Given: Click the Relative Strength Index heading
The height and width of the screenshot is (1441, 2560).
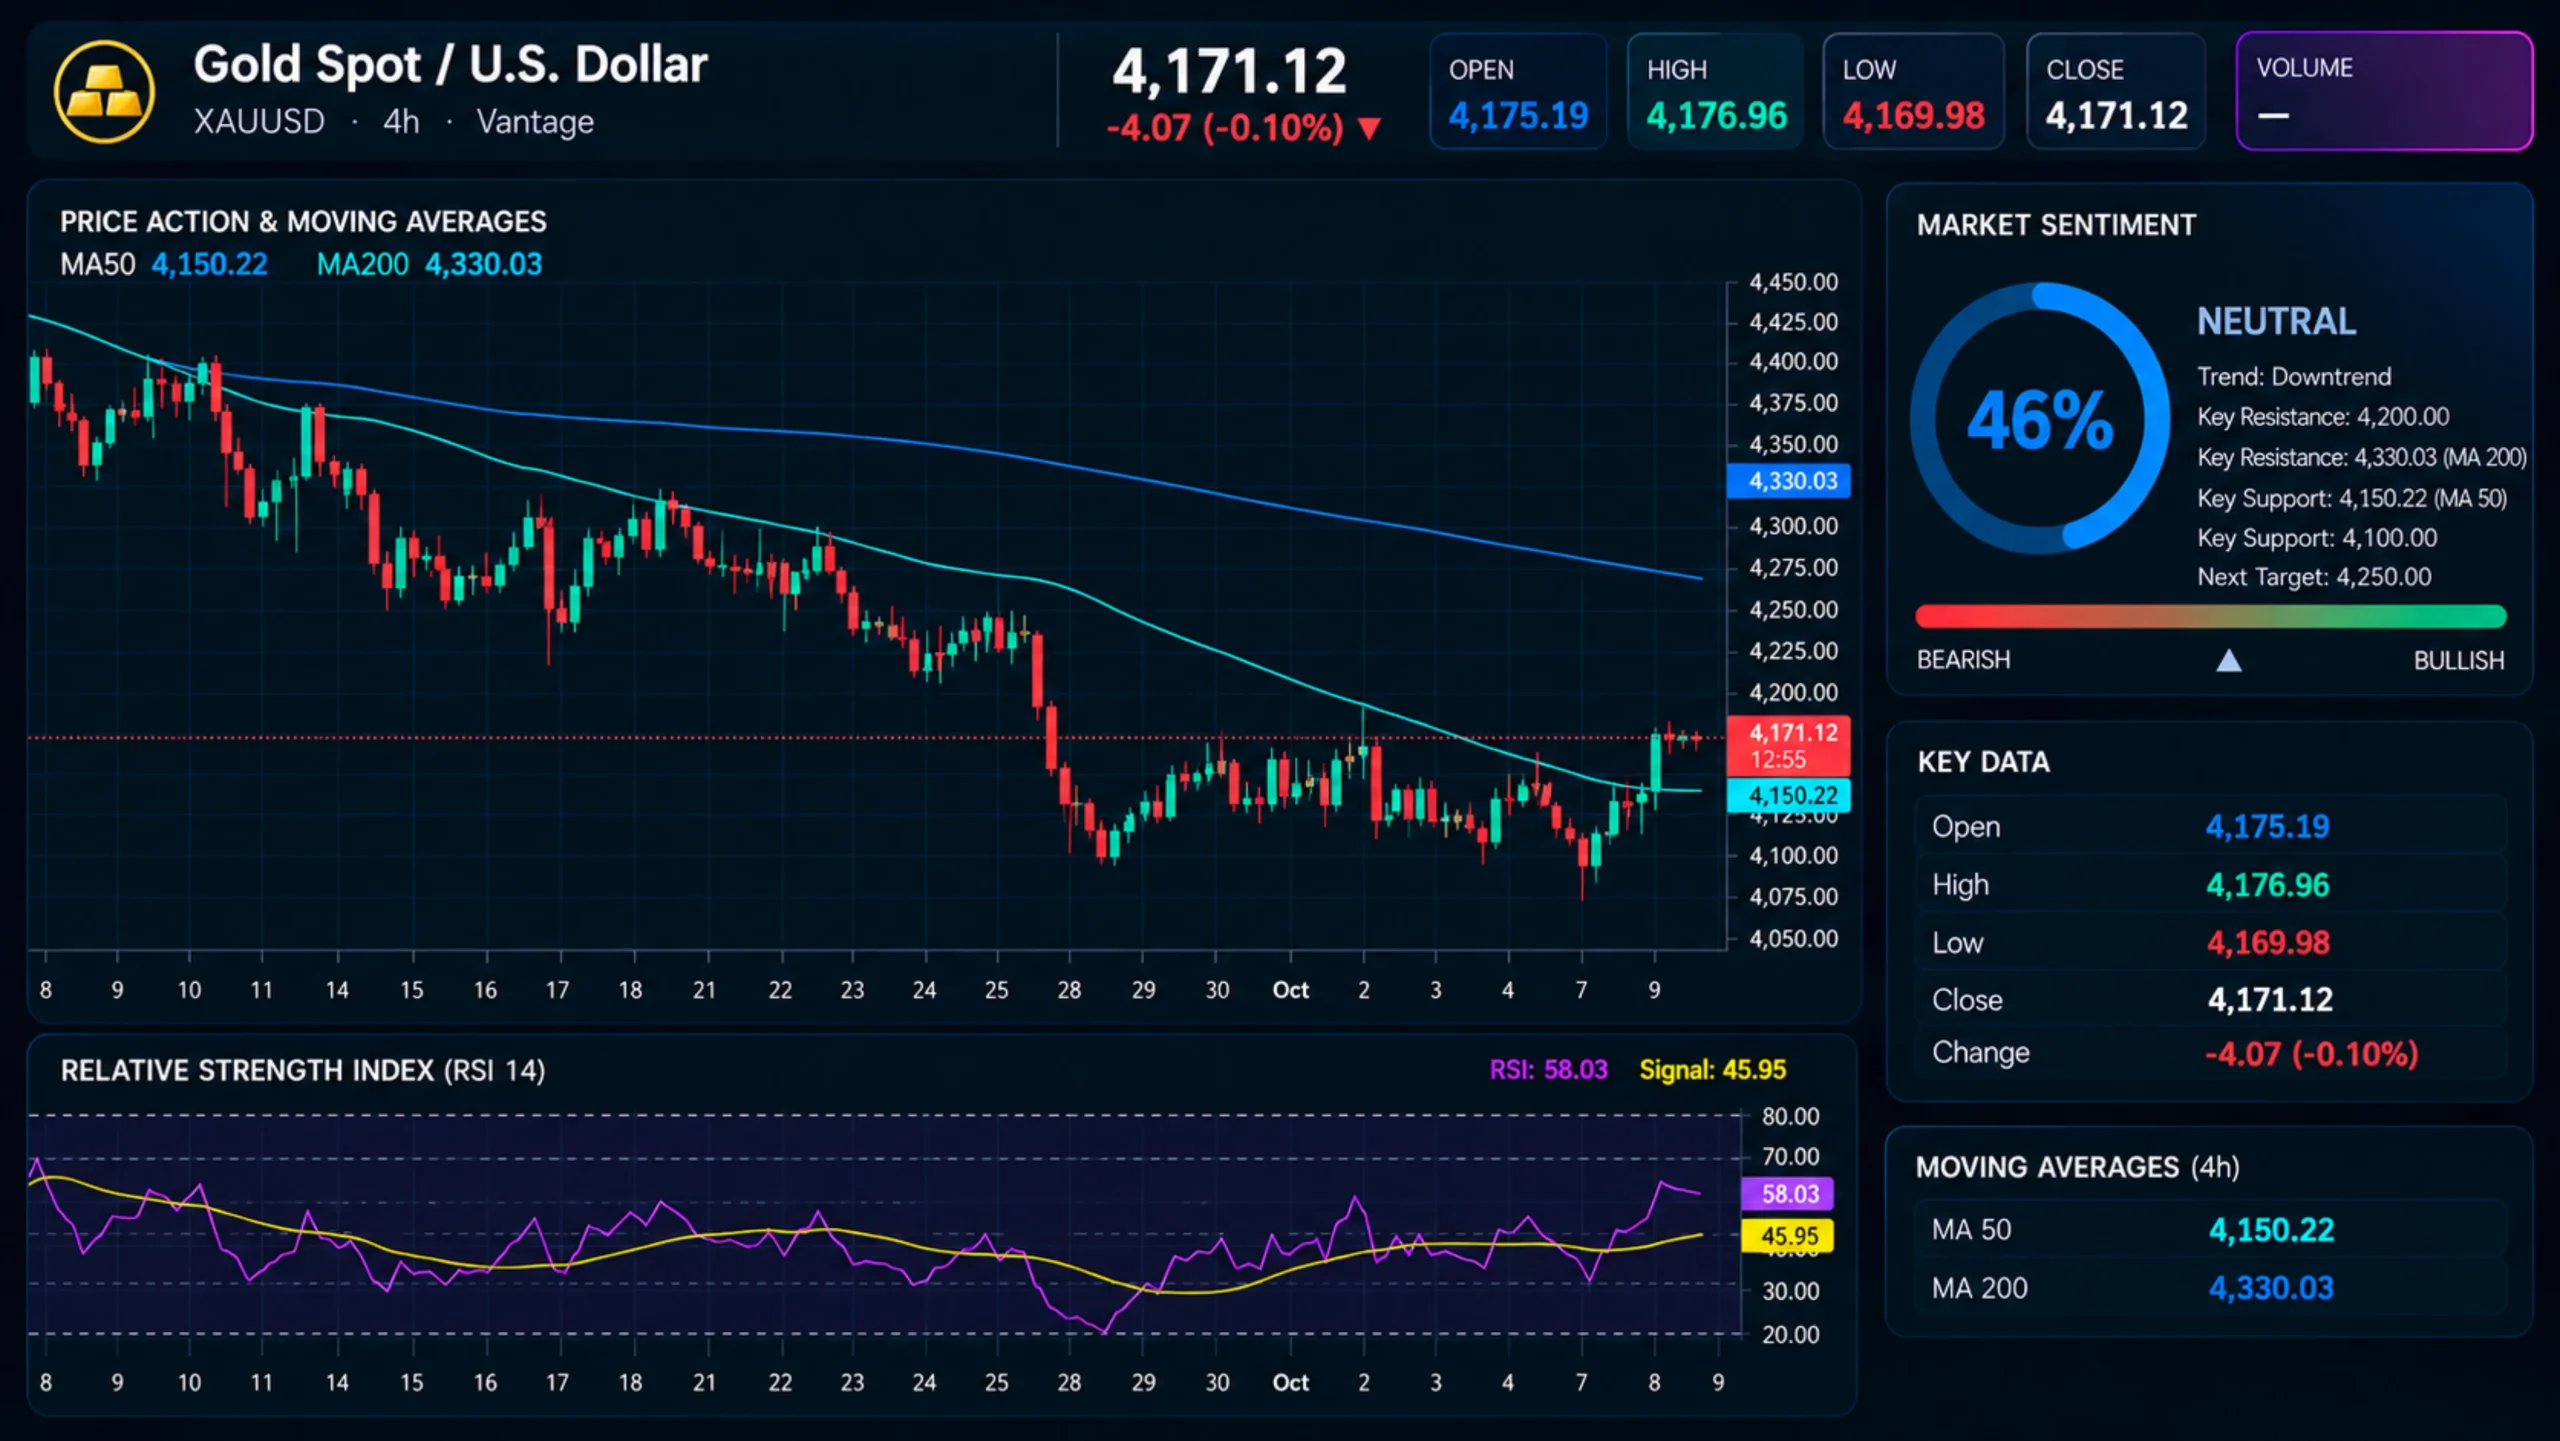Looking at the screenshot, I should (x=303, y=1071).
